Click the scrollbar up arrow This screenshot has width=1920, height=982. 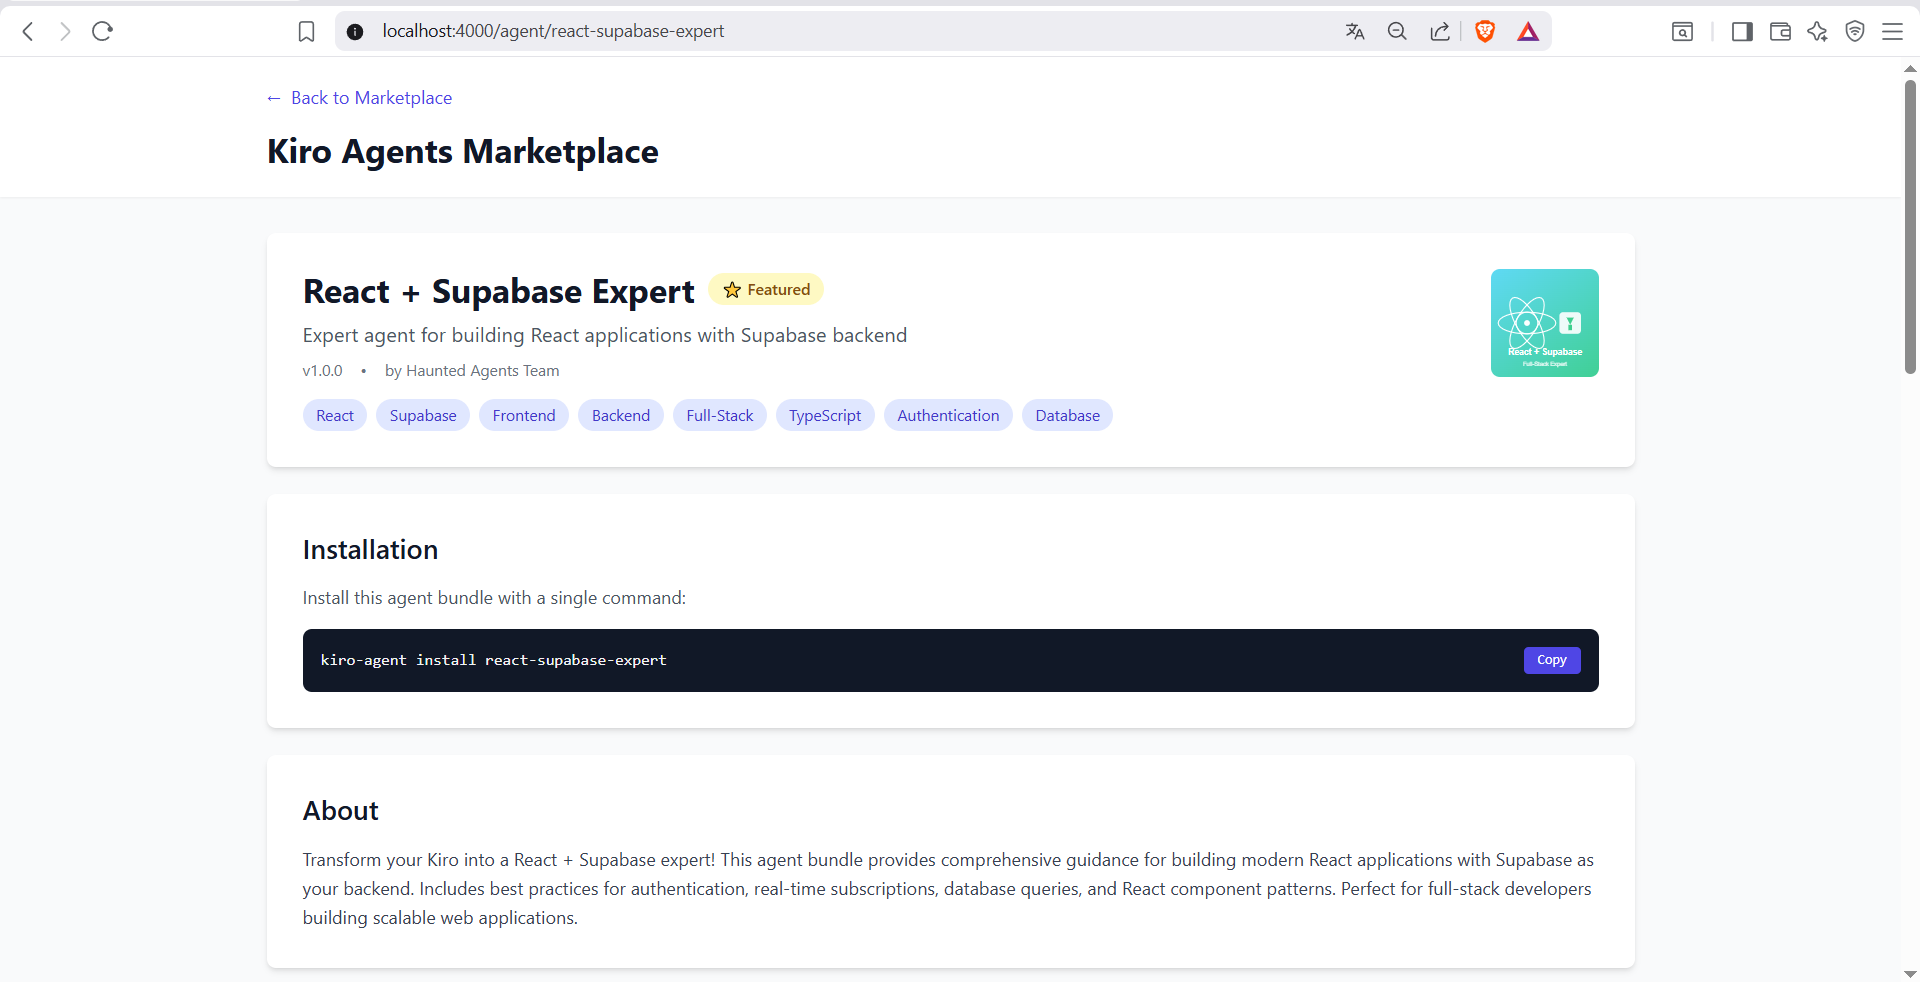click(x=1910, y=69)
